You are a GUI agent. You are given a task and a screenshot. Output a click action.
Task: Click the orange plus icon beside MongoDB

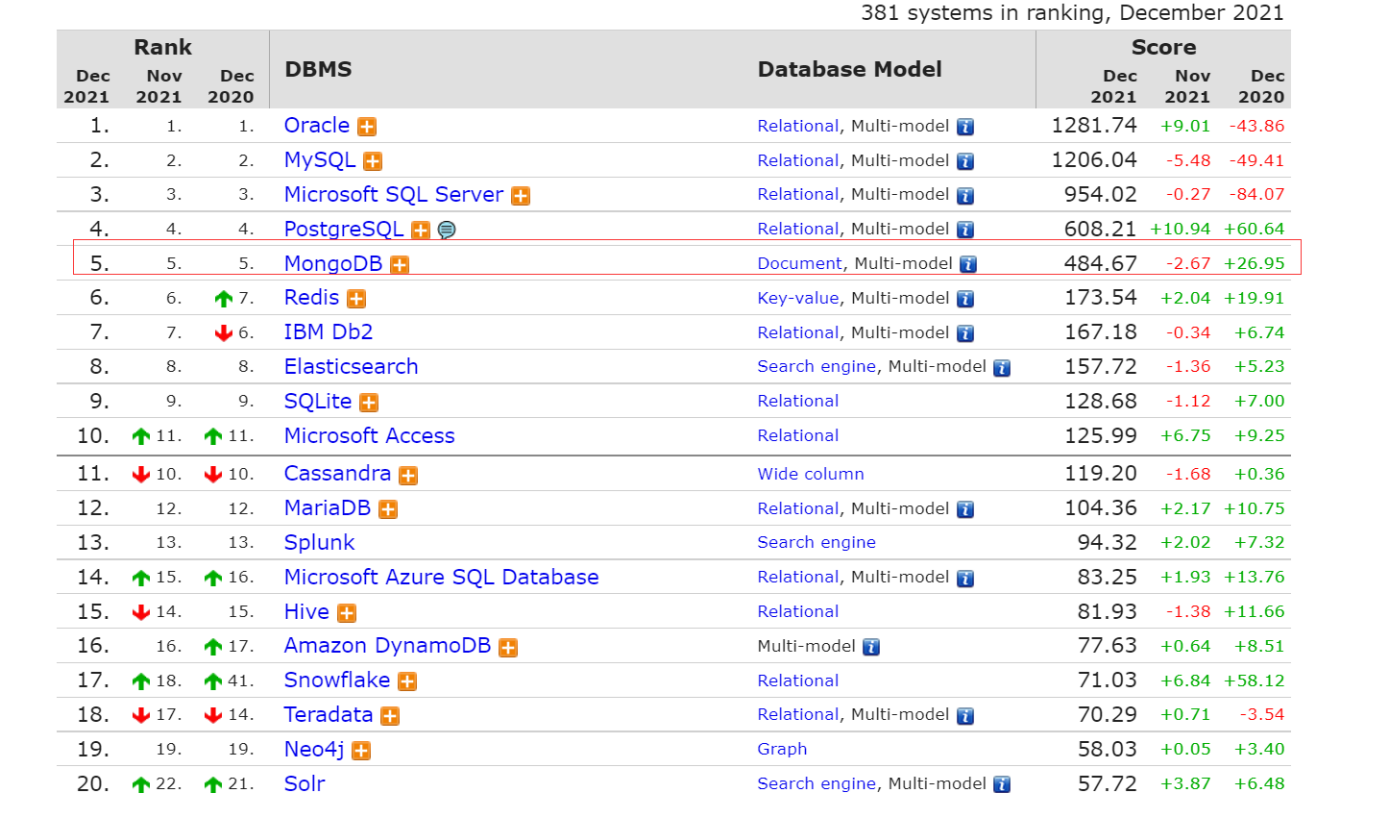[x=399, y=265]
